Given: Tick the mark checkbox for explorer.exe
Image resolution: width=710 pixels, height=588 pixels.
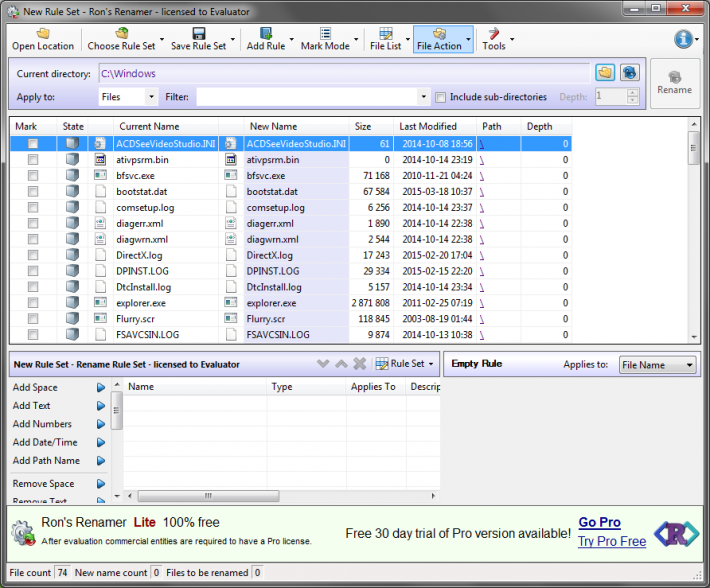Looking at the screenshot, I should [33, 302].
